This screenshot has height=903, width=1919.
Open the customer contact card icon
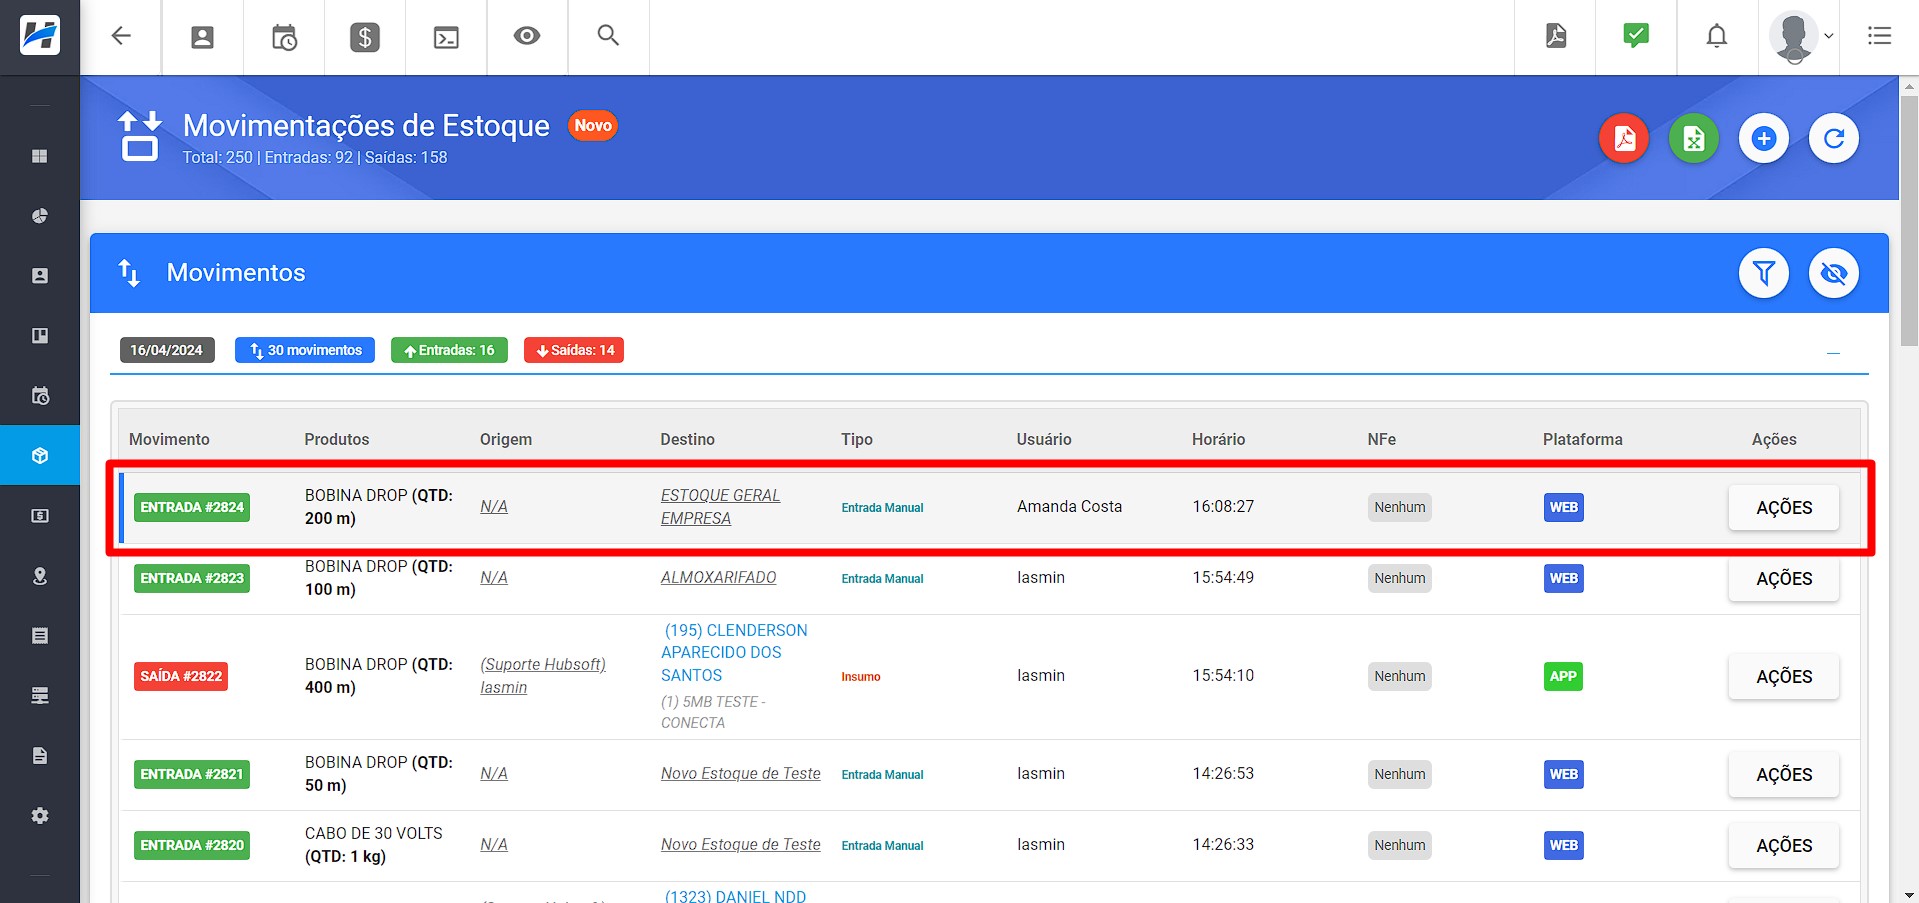click(202, 37)
